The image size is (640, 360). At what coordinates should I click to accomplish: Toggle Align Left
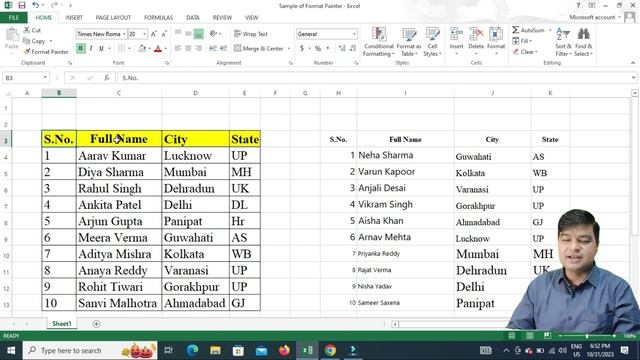click(178, 48)
